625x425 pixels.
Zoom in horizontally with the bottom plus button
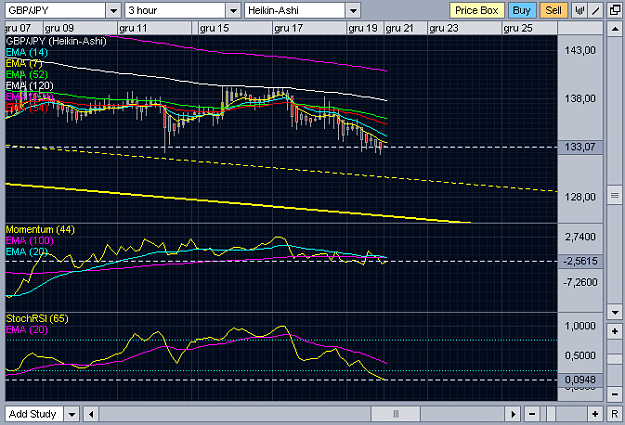point(595,414)
